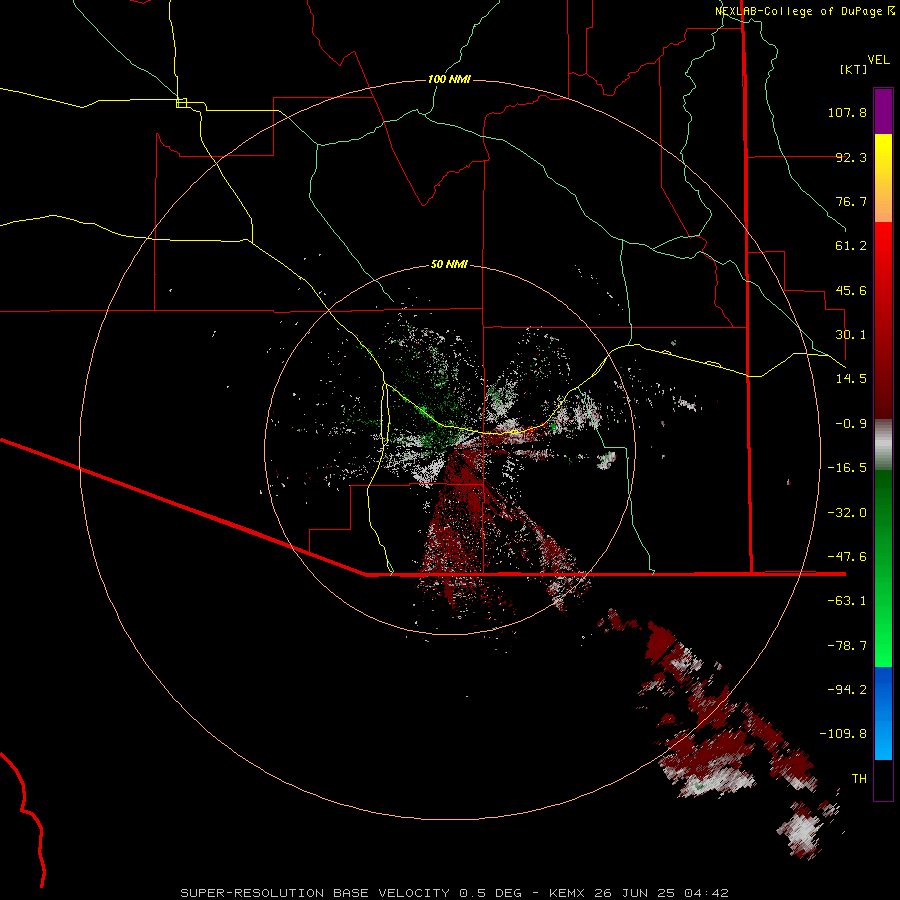Image resolution: width=900 pixels, height=900 pixels.
Task: Click the 50 NMI range ring label
Action: (449, 265)
